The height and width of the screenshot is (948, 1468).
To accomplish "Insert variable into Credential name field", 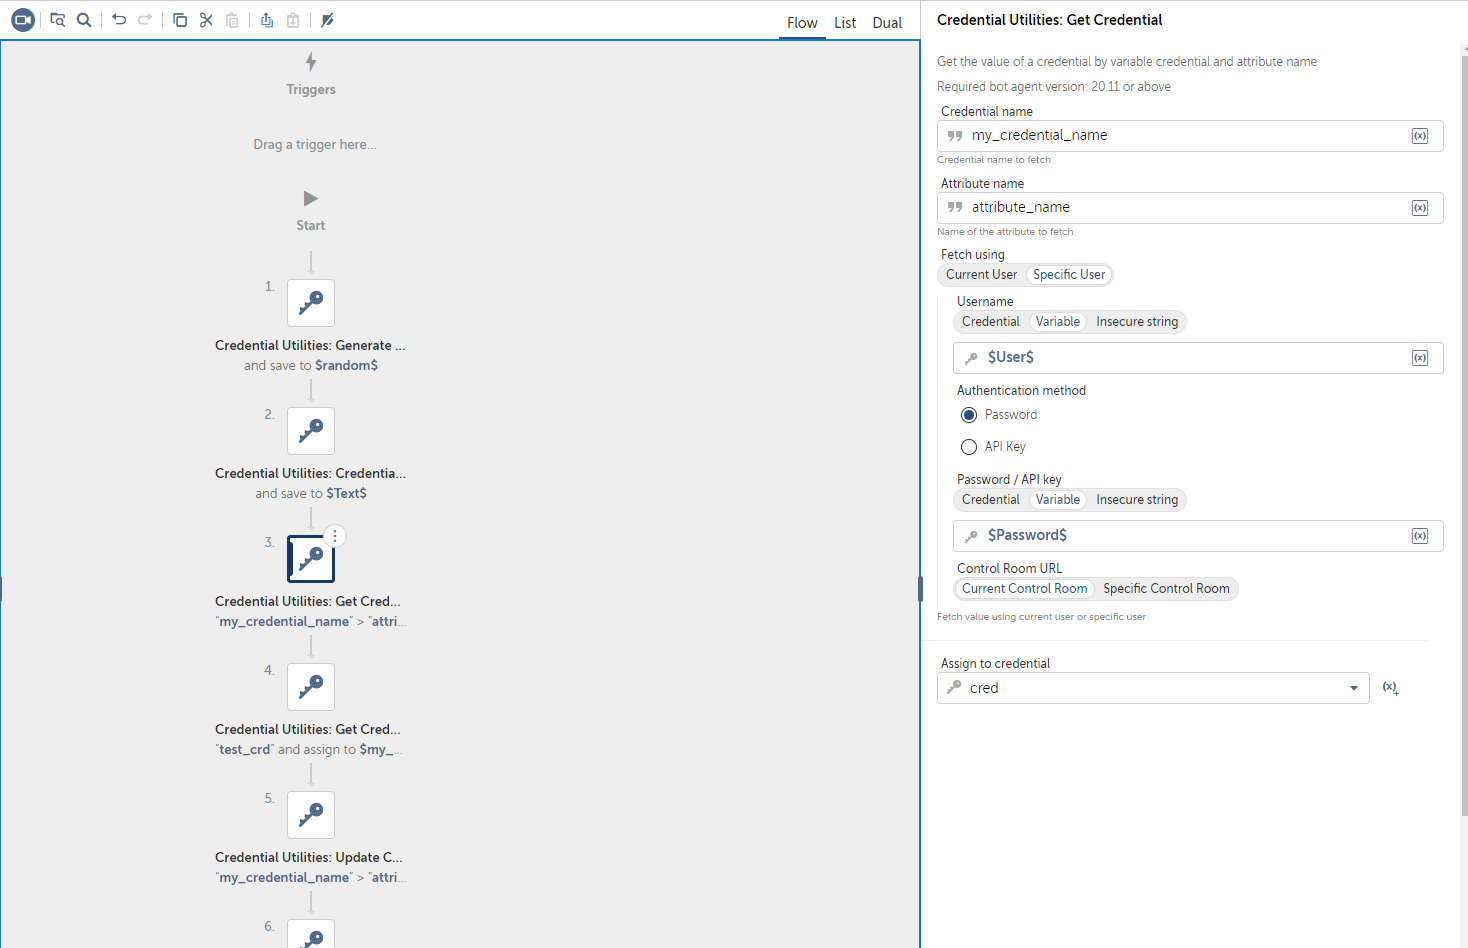I will point(1419,136).
